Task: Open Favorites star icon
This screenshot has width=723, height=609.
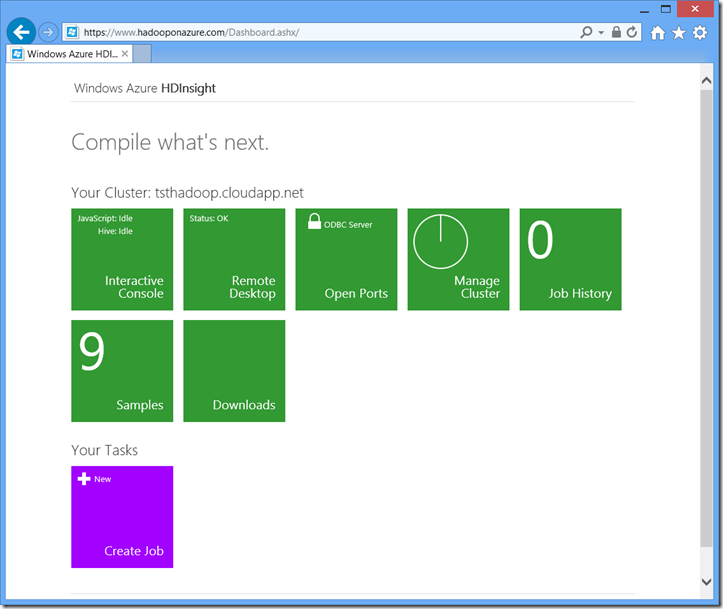Action: click(679, 33)
